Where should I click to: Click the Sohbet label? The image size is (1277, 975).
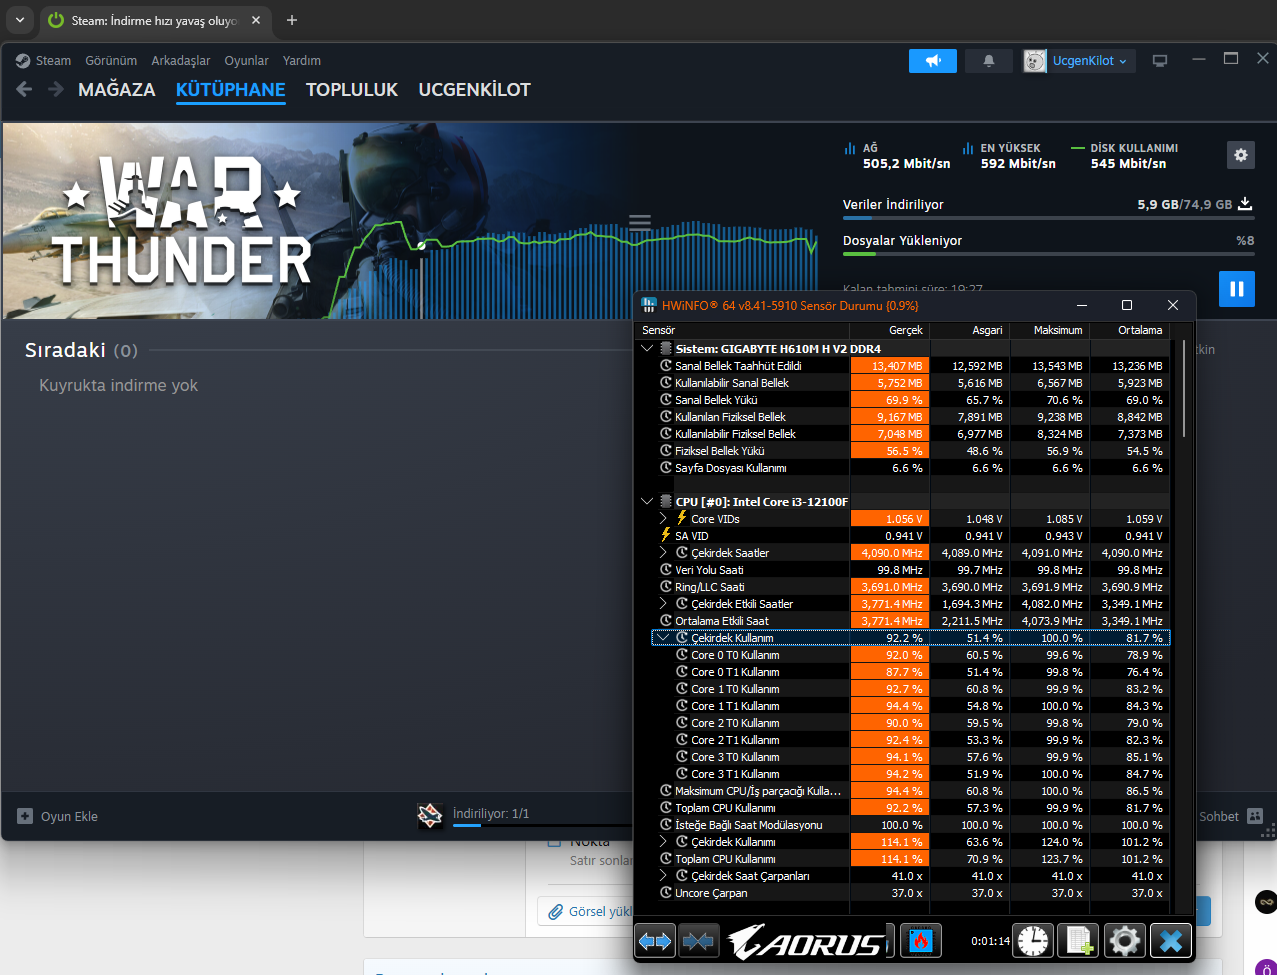(1219, 816)
